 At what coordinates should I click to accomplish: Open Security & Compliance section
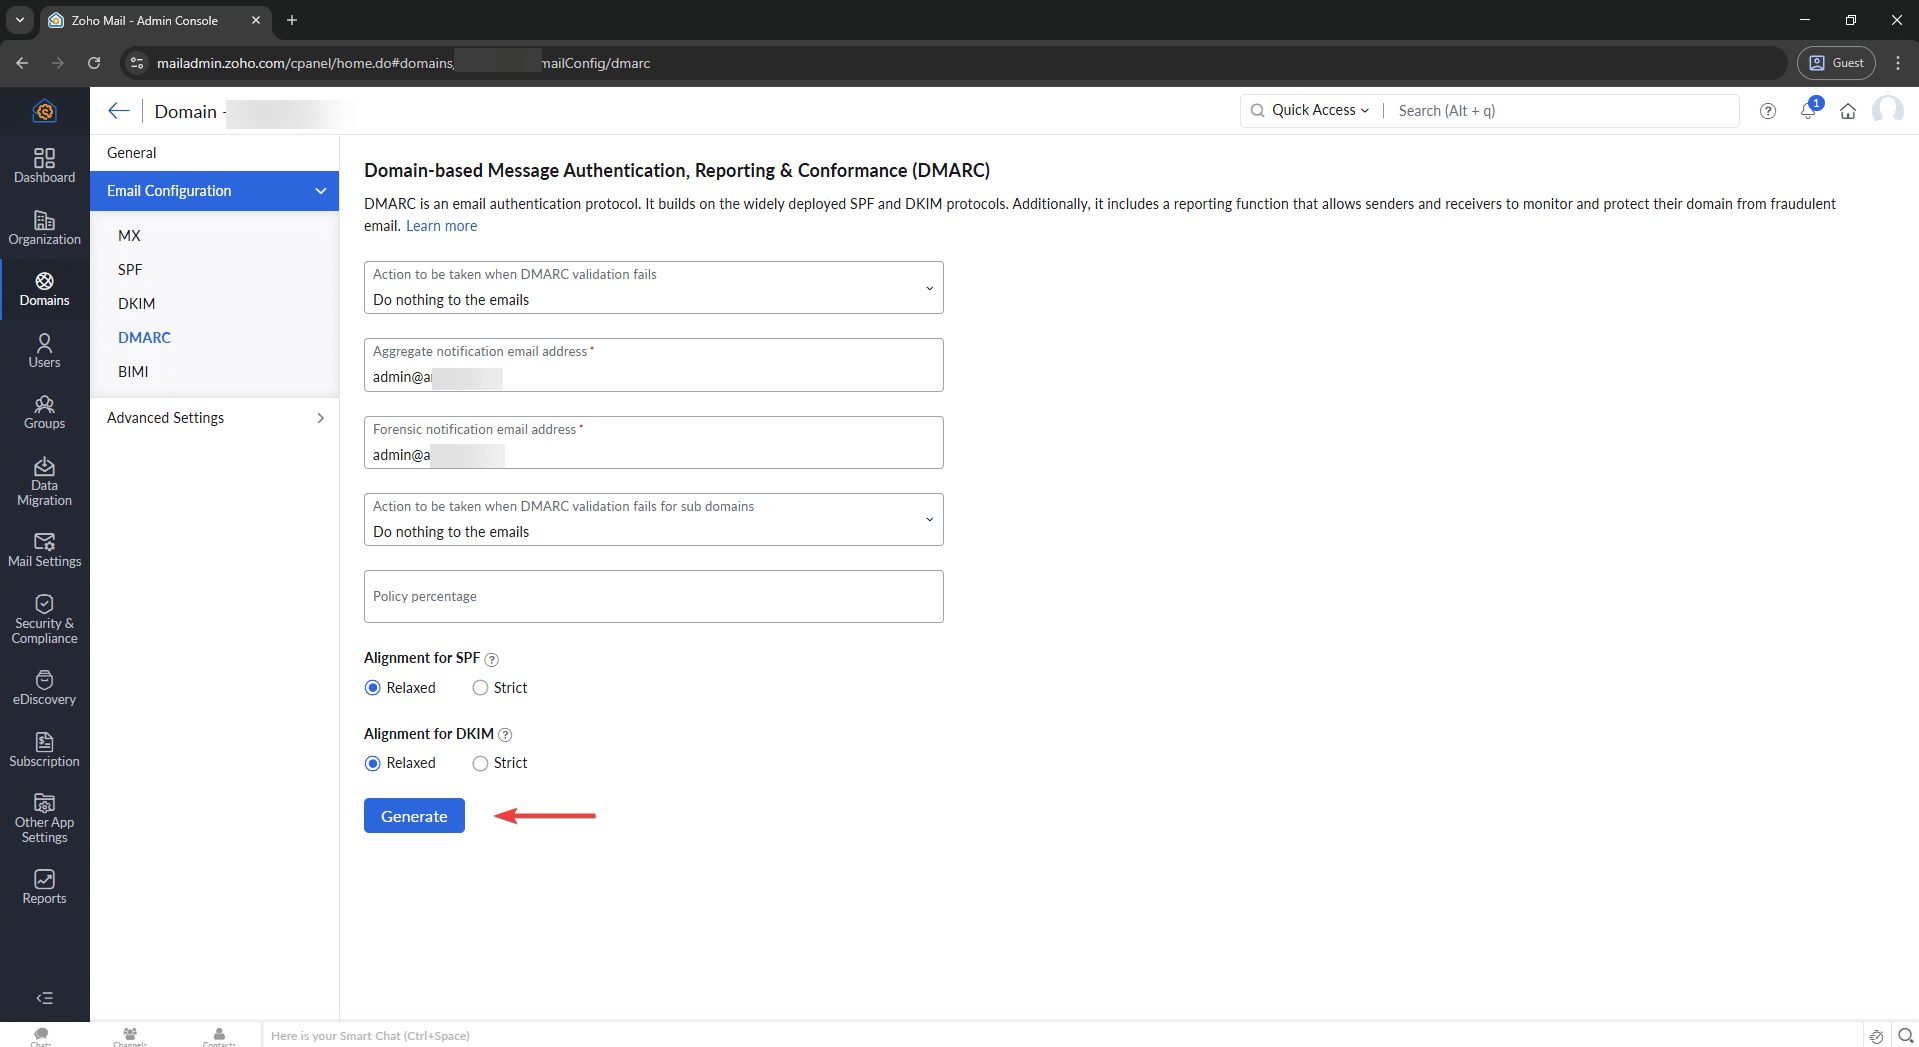[x=44, y=619]
